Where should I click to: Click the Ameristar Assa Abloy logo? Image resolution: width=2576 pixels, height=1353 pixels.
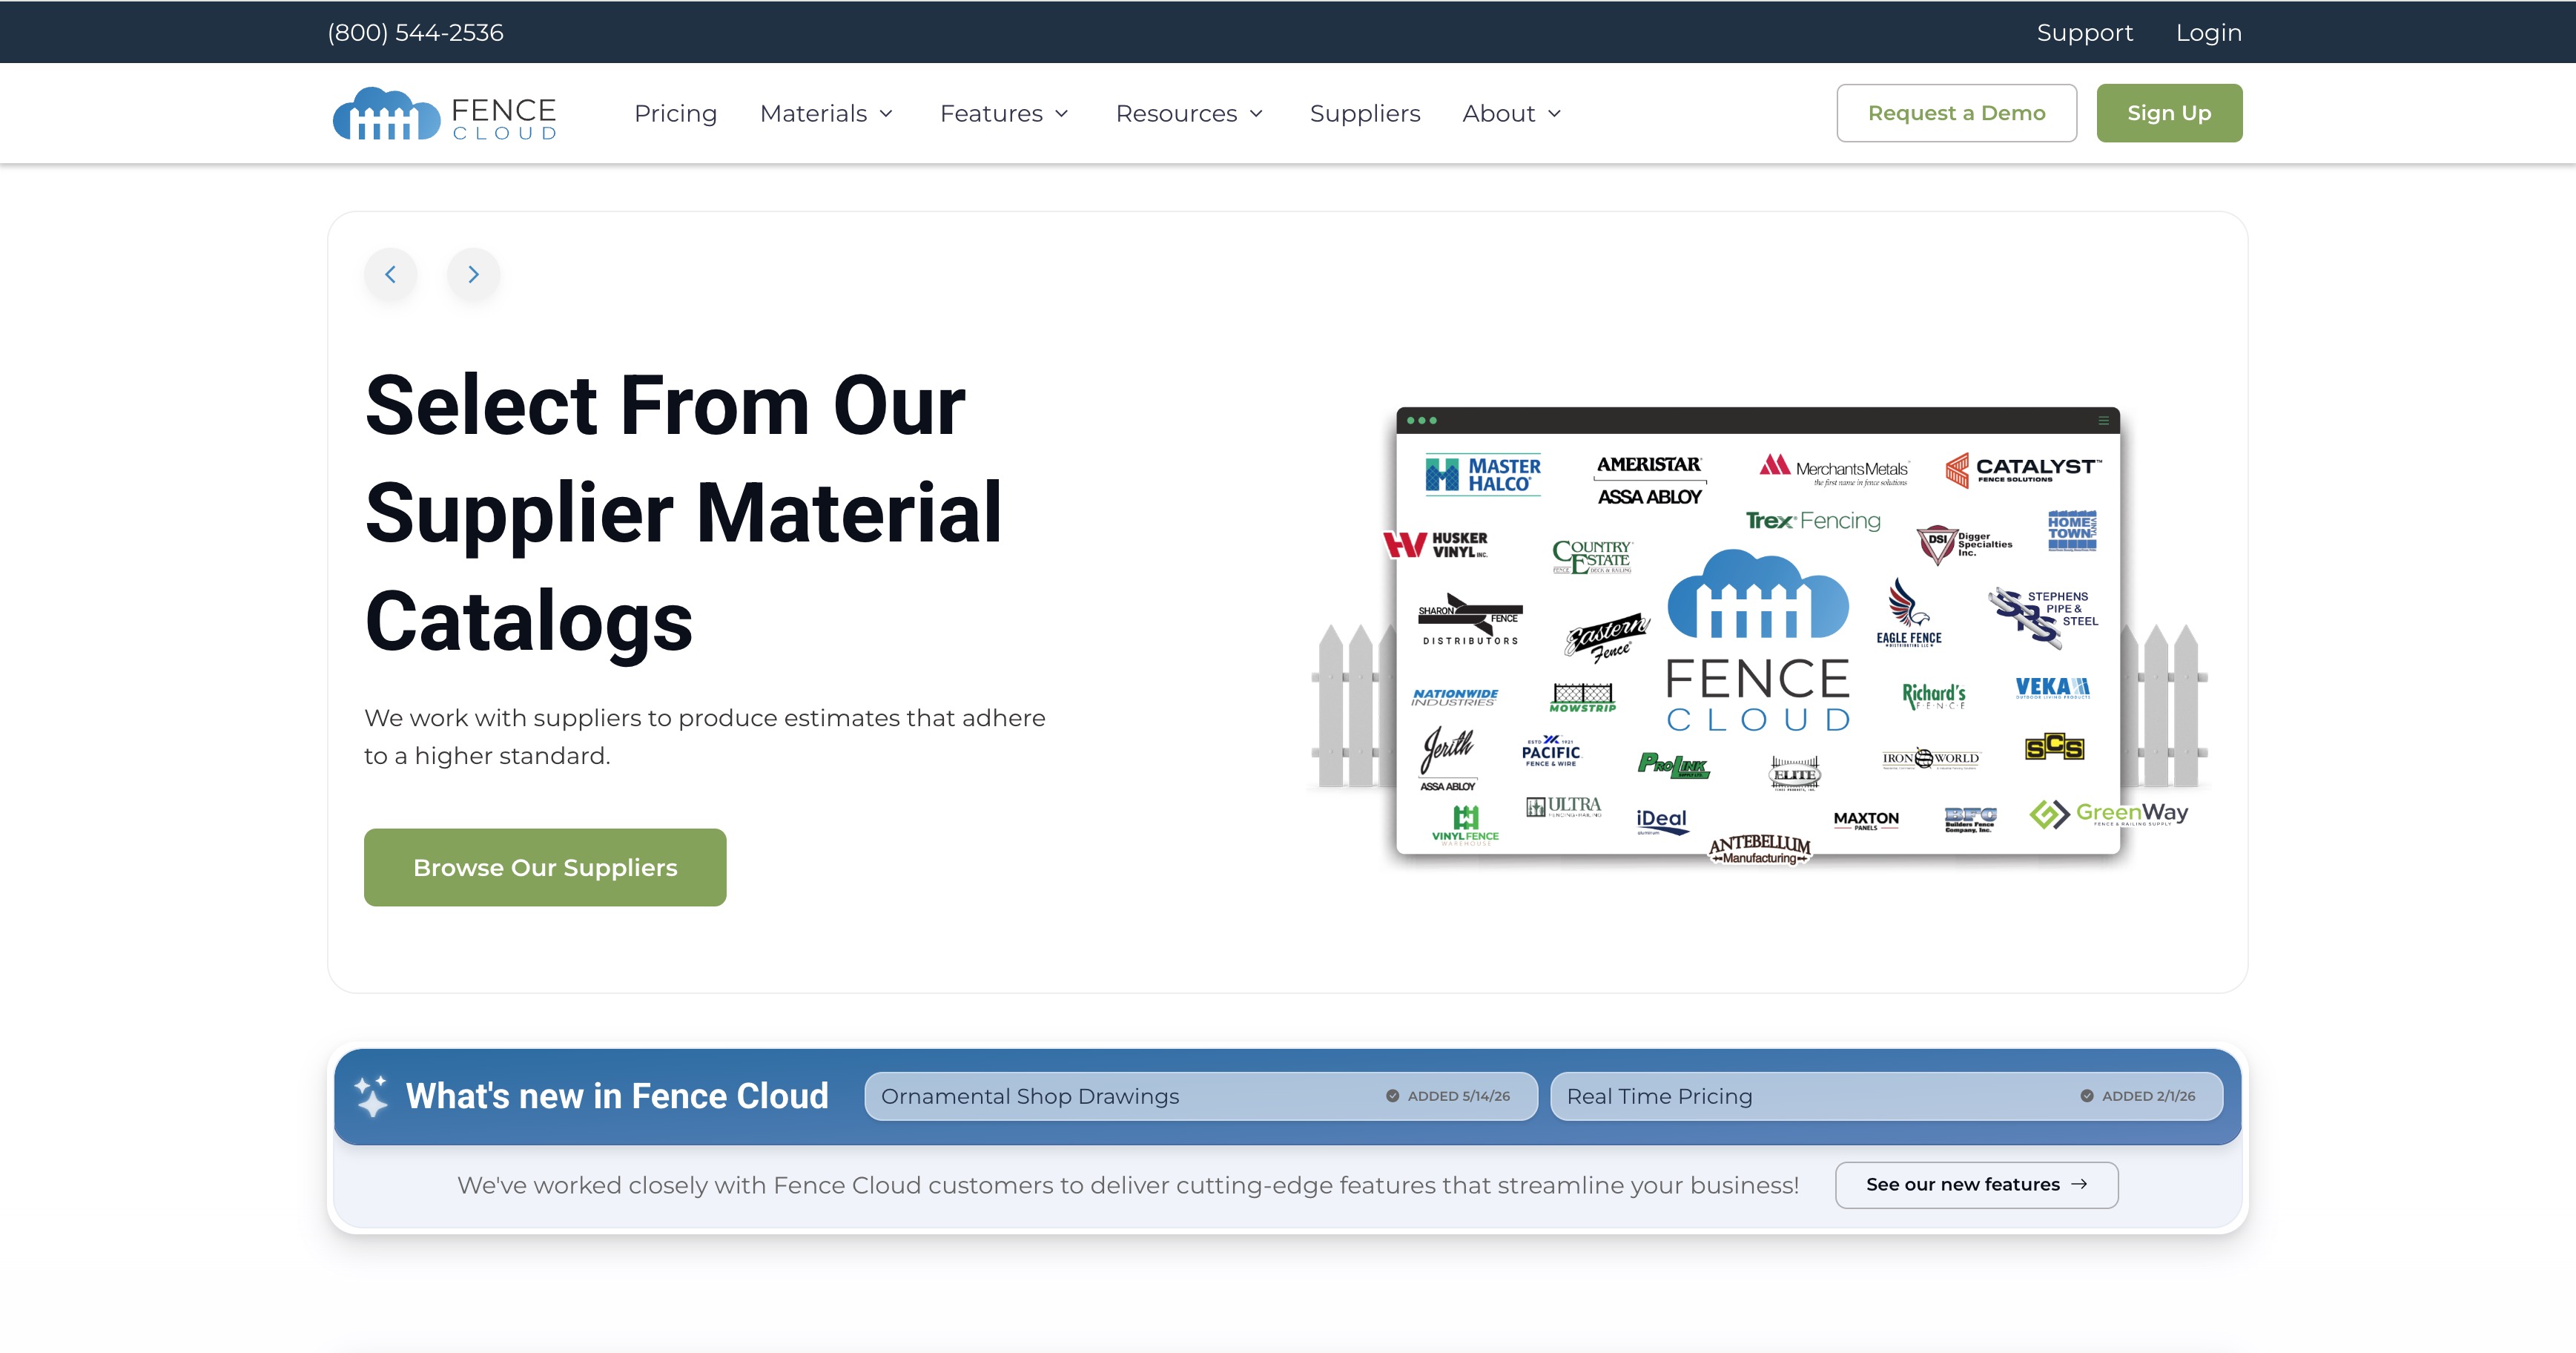1649,480
